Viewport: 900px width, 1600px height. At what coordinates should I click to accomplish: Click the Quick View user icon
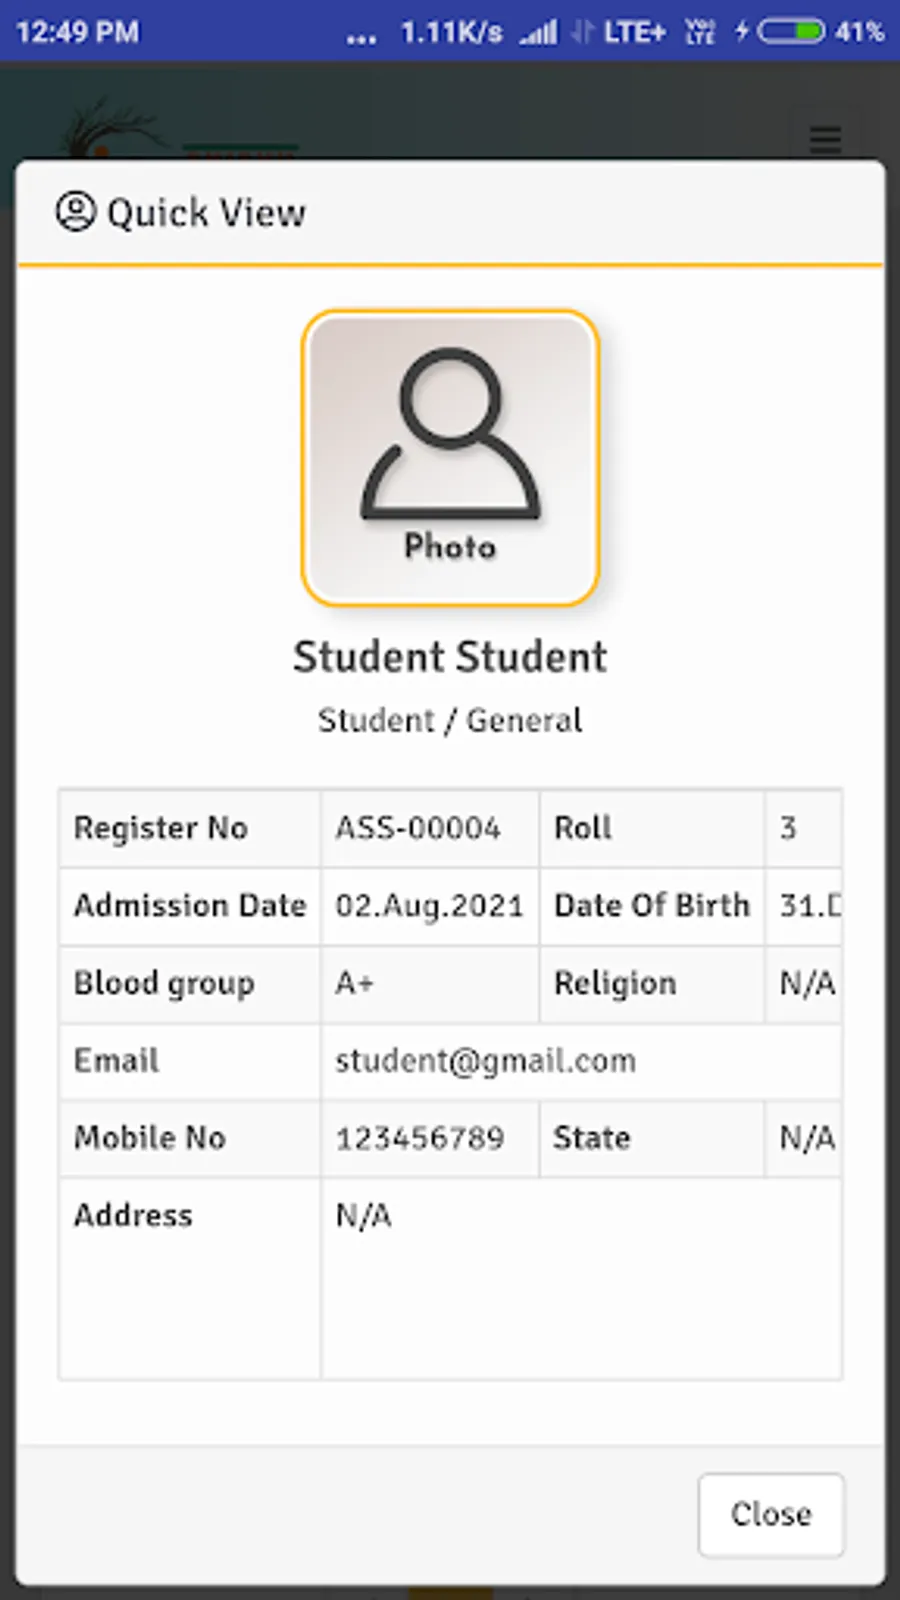(x=75, y=212)
